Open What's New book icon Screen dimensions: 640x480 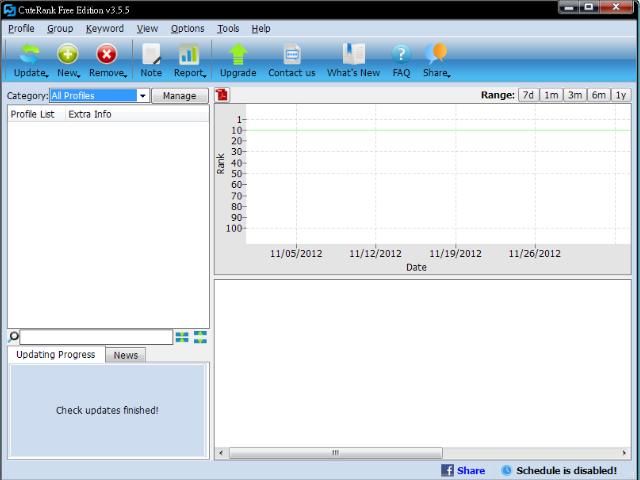353,55
